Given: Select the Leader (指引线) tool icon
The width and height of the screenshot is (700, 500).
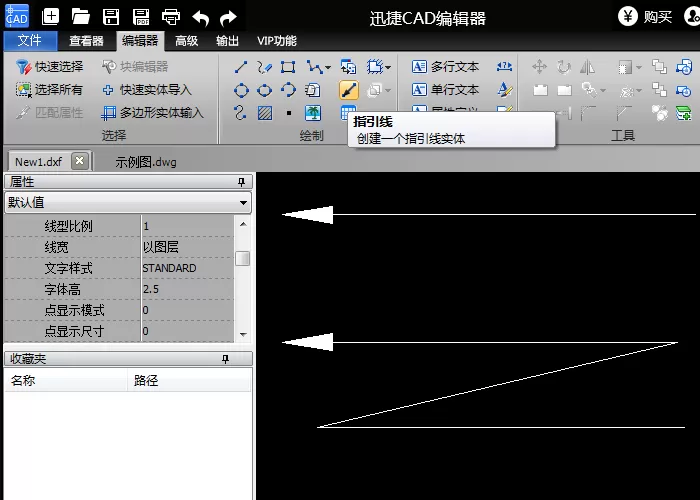Looking at the screenshot, I should point(349,90).
